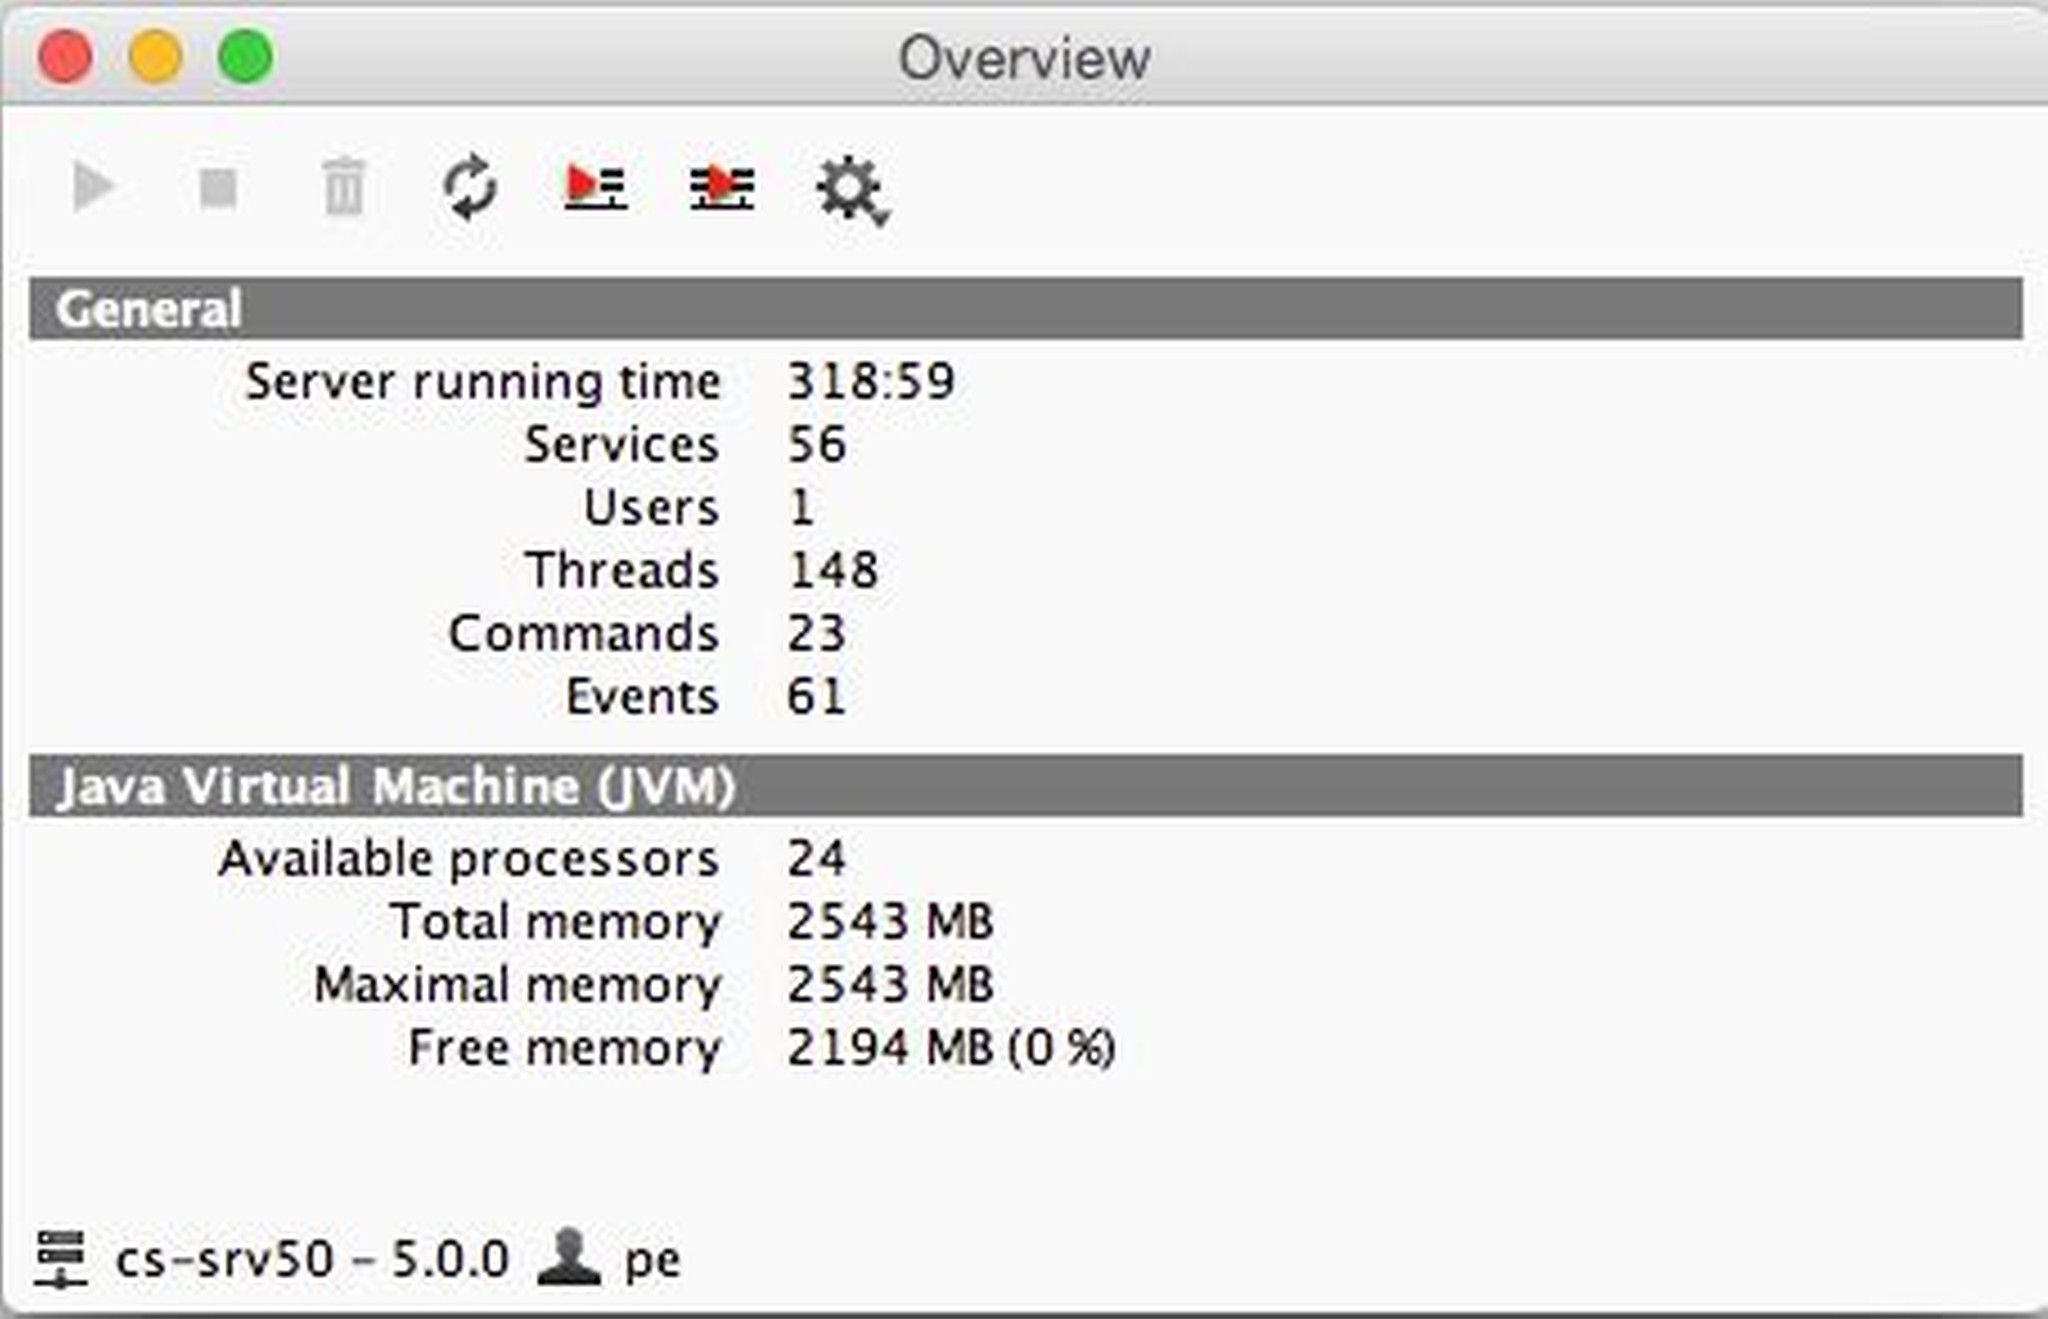Click the server icon in status bar

click(61, 1258)
